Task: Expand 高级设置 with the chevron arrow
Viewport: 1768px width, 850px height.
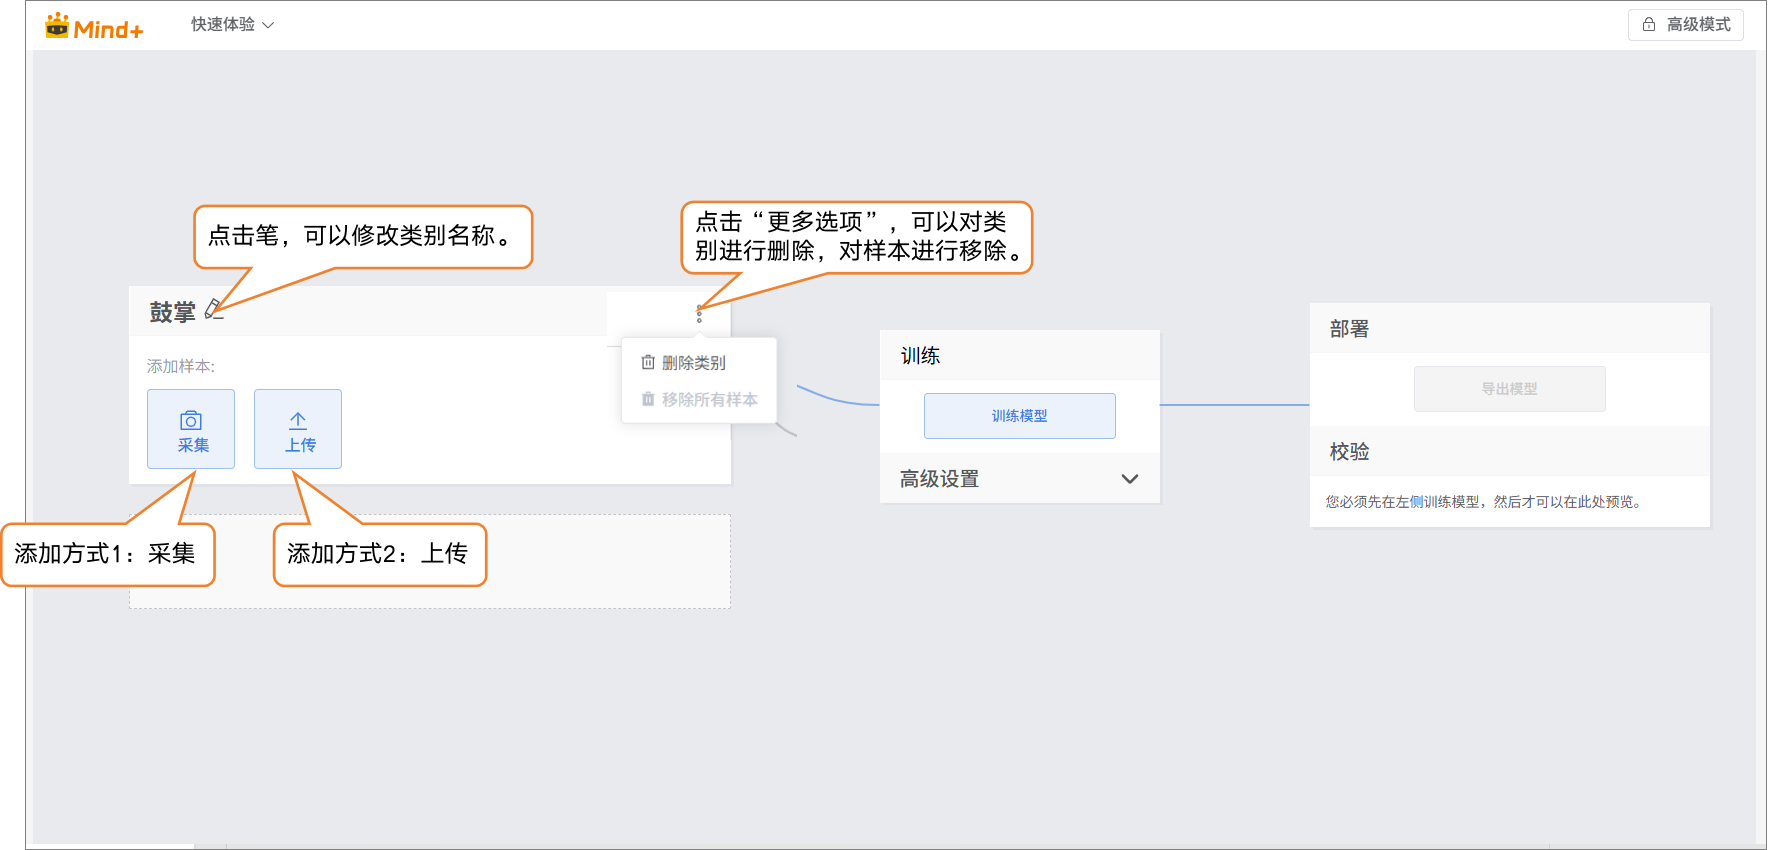Action: (x=1130, y=479)
